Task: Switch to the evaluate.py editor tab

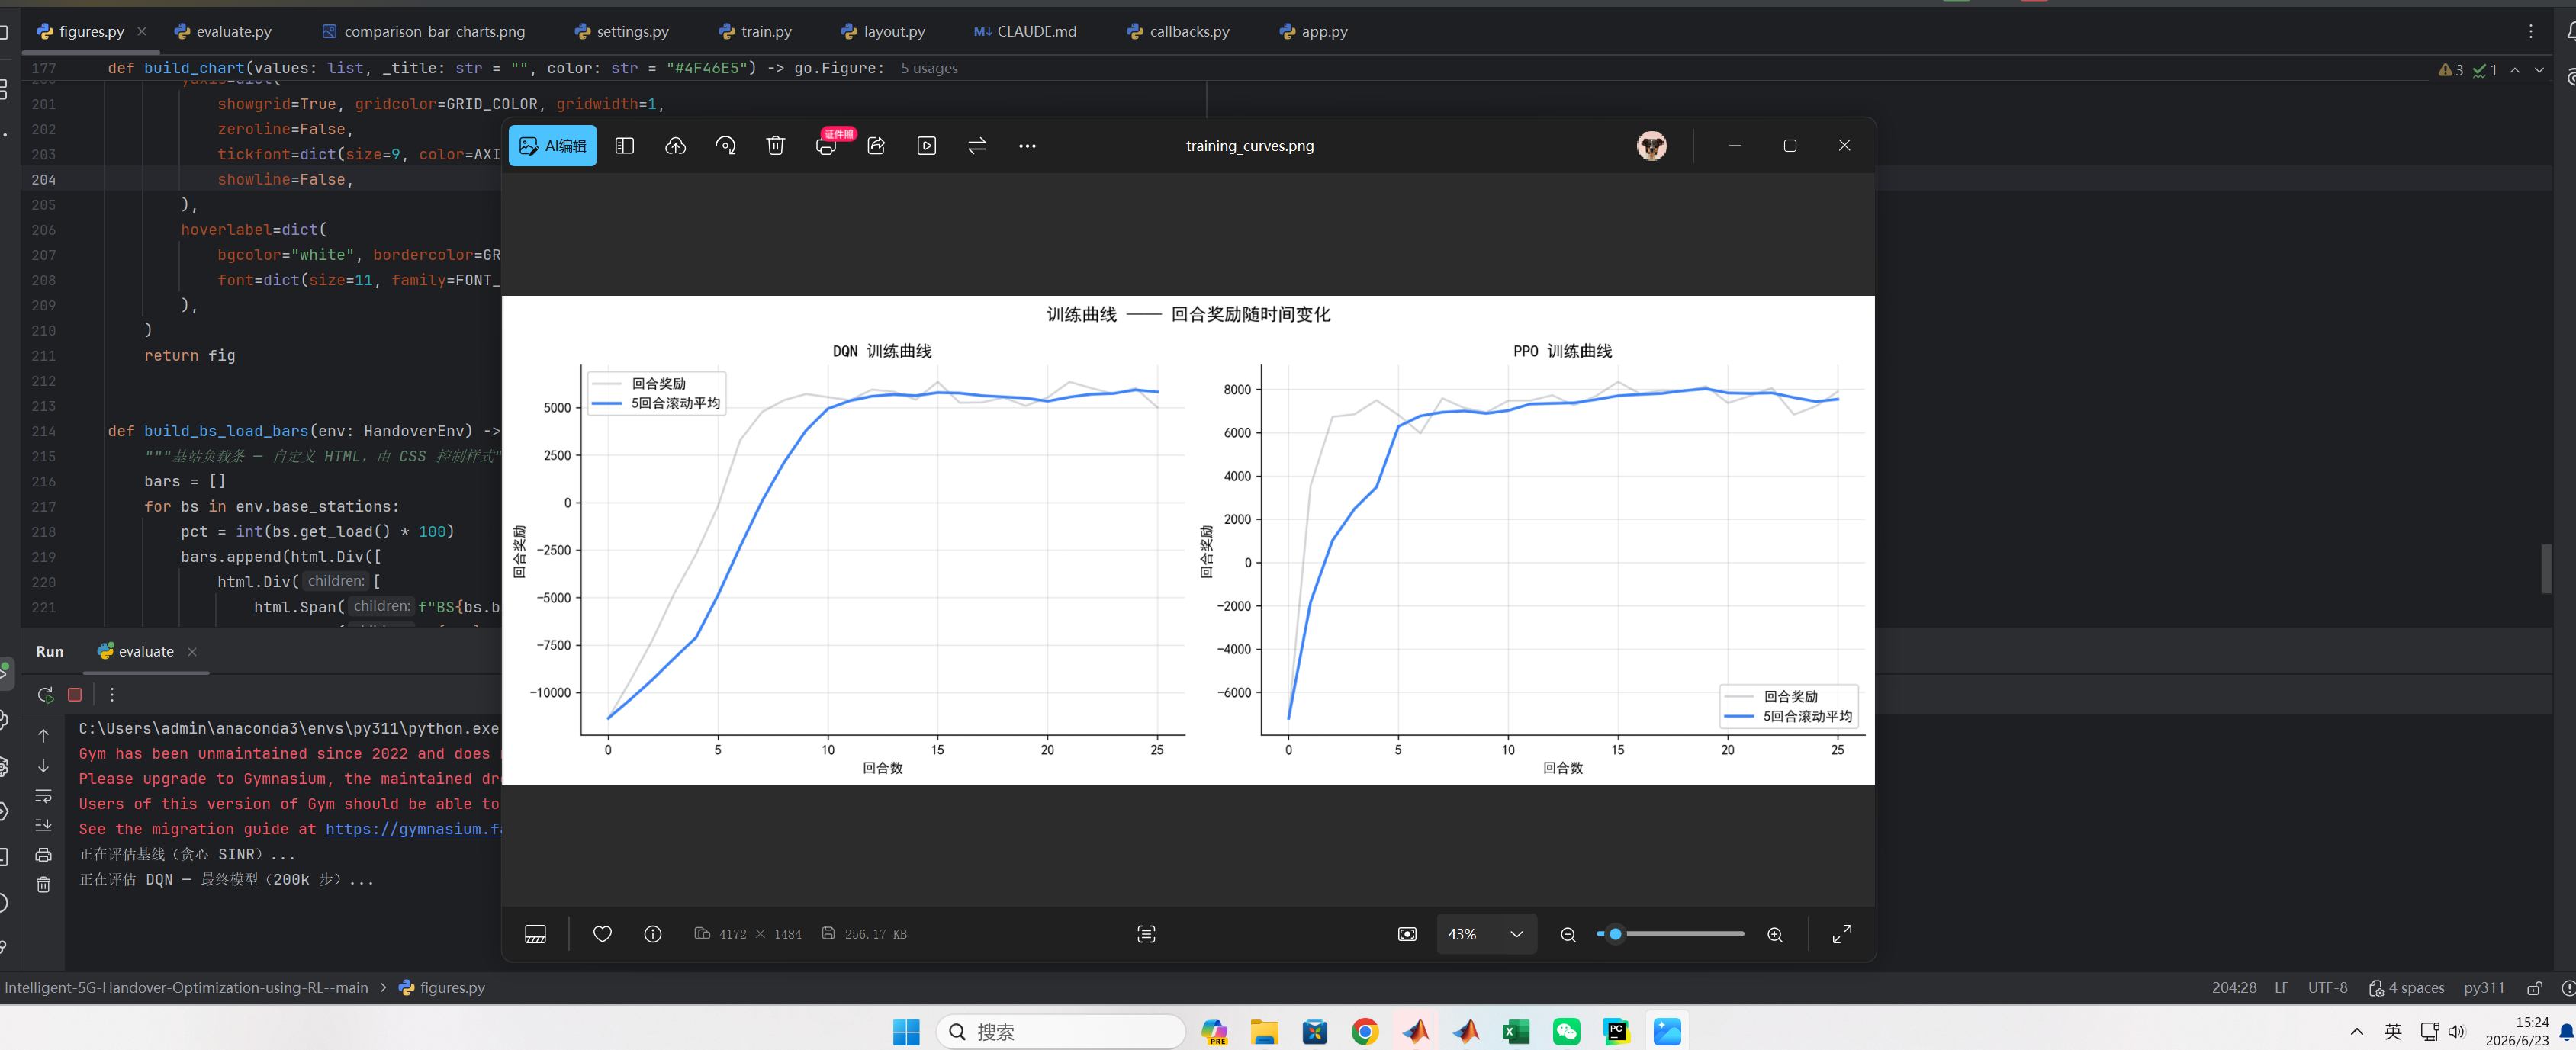Action: 223,32
